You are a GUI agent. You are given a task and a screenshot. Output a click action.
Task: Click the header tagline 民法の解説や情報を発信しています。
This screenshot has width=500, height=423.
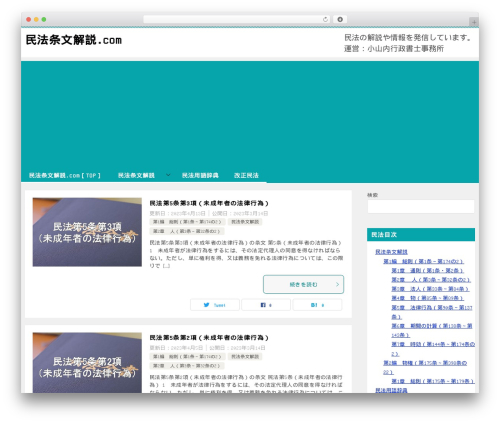(408, 38)
